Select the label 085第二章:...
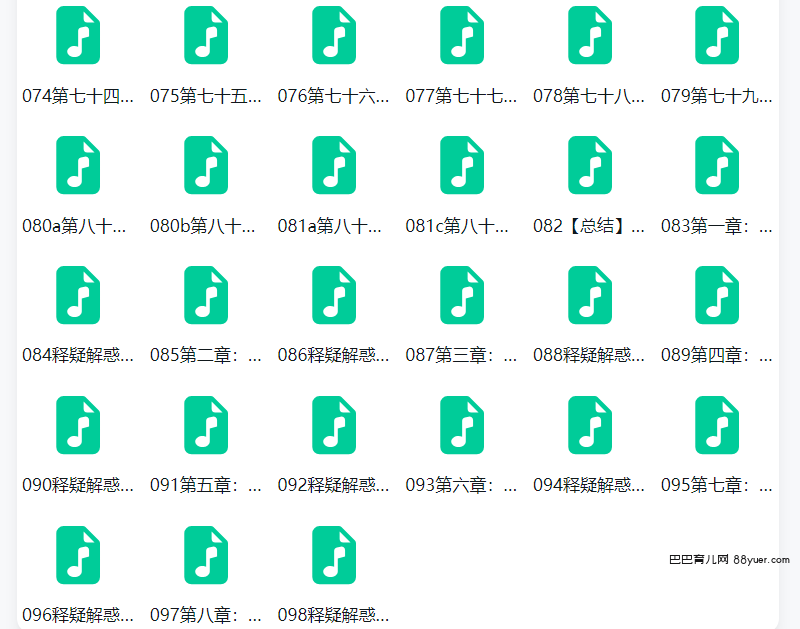The height and width of the screenshot is (629, 800). 206,356
